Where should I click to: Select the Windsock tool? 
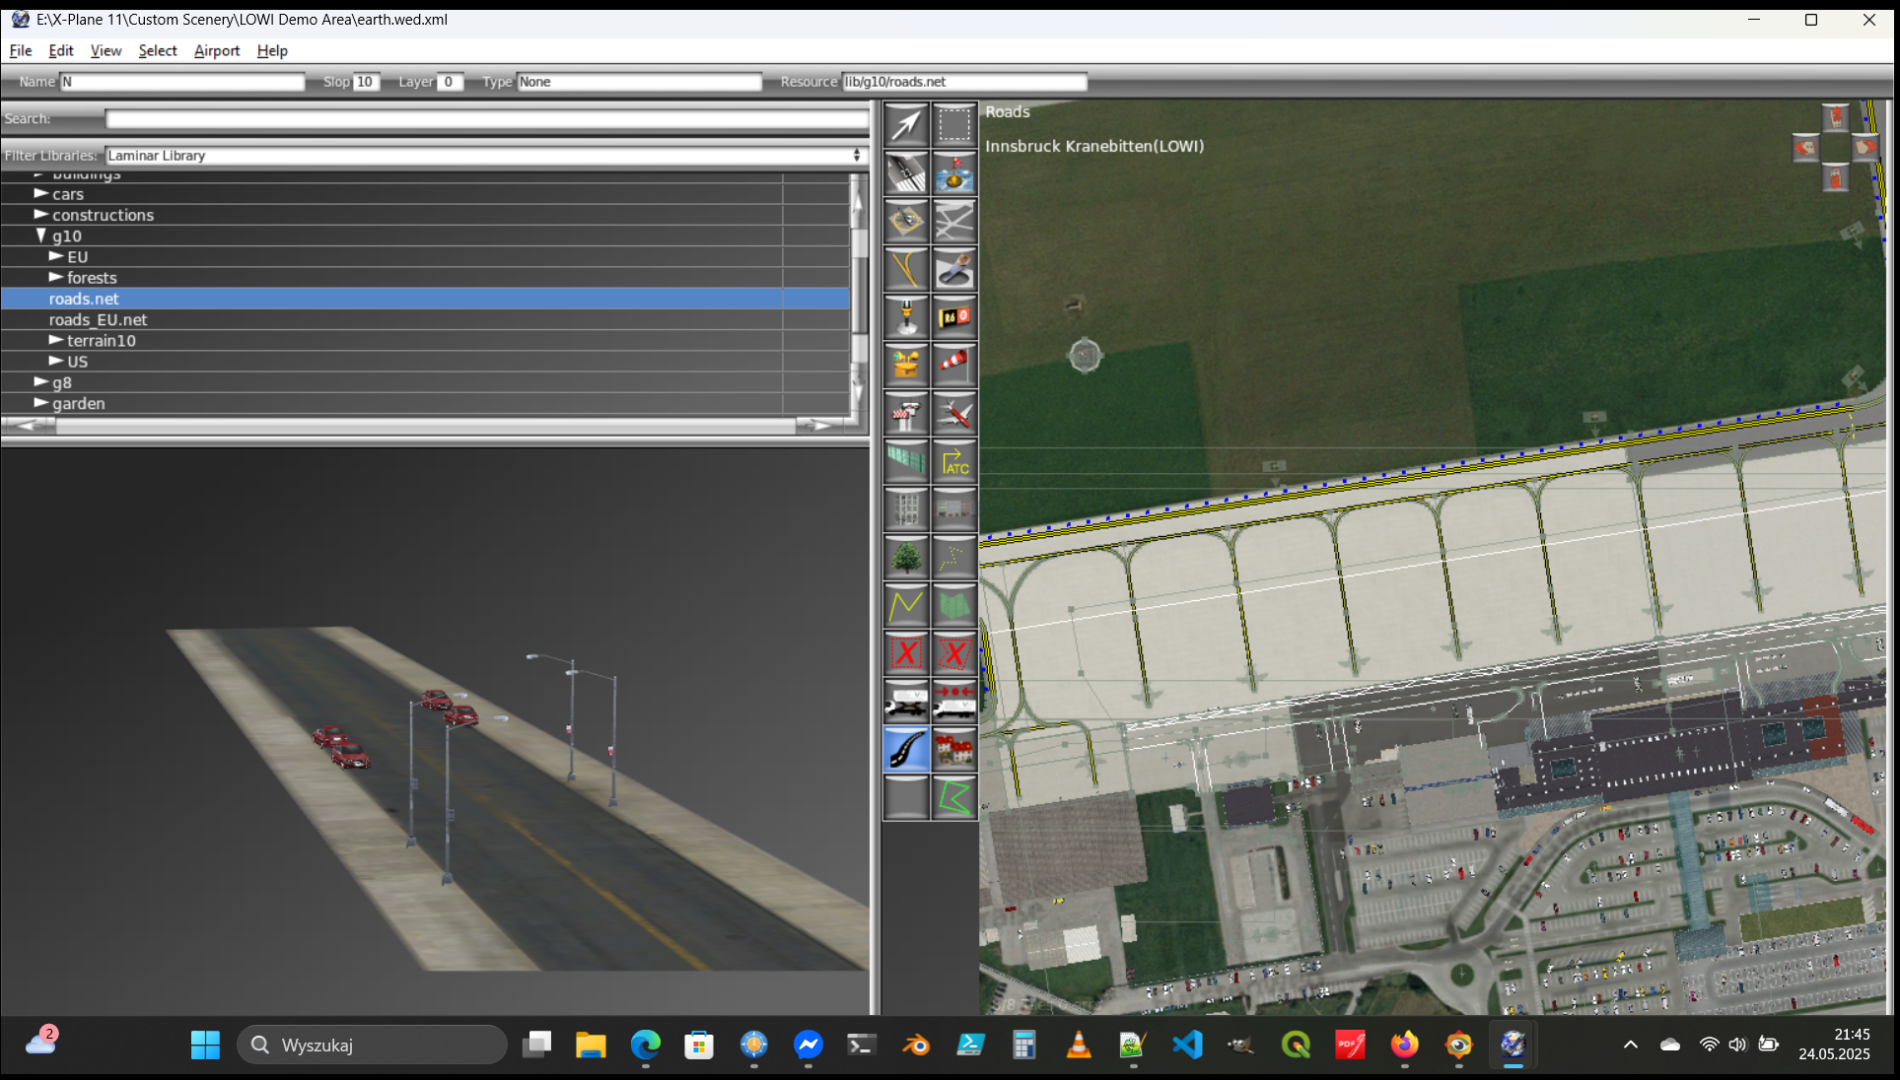pyautogui.click(x=954, y=365)
